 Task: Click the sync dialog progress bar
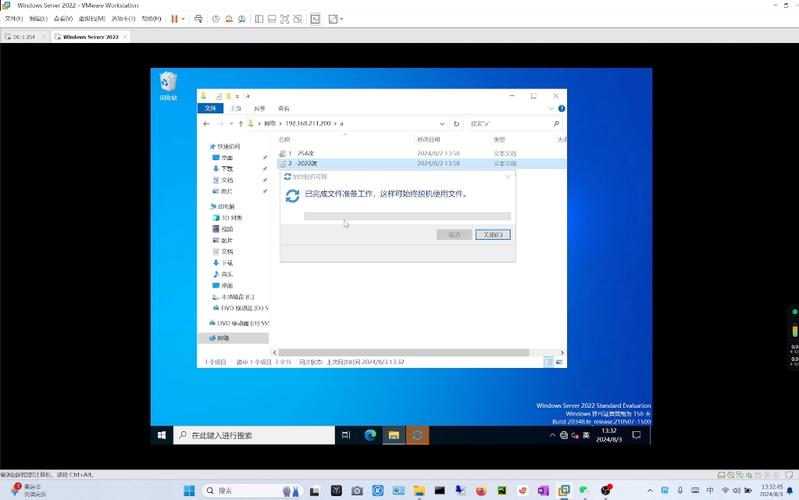point(407,216)
